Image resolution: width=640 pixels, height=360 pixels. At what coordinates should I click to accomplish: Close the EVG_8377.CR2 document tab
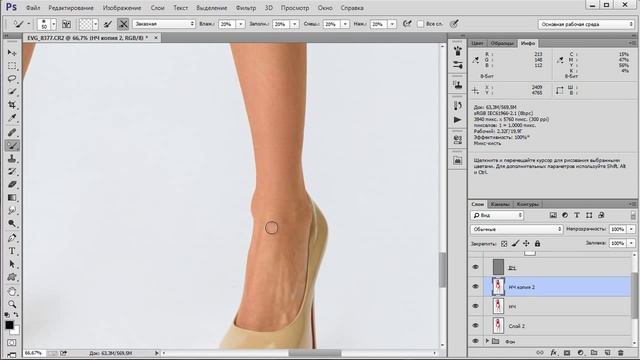coord(156,38)
